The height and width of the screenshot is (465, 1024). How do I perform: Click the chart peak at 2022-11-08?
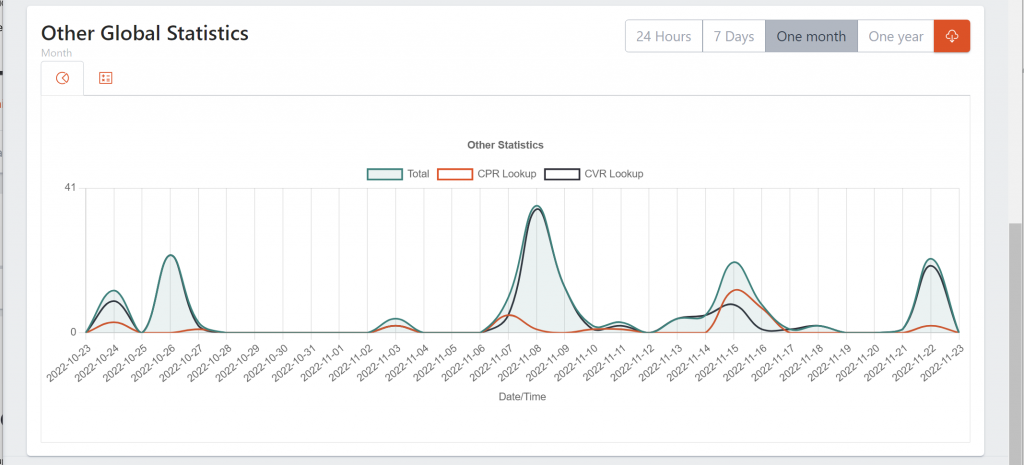[x=537, y=207]
